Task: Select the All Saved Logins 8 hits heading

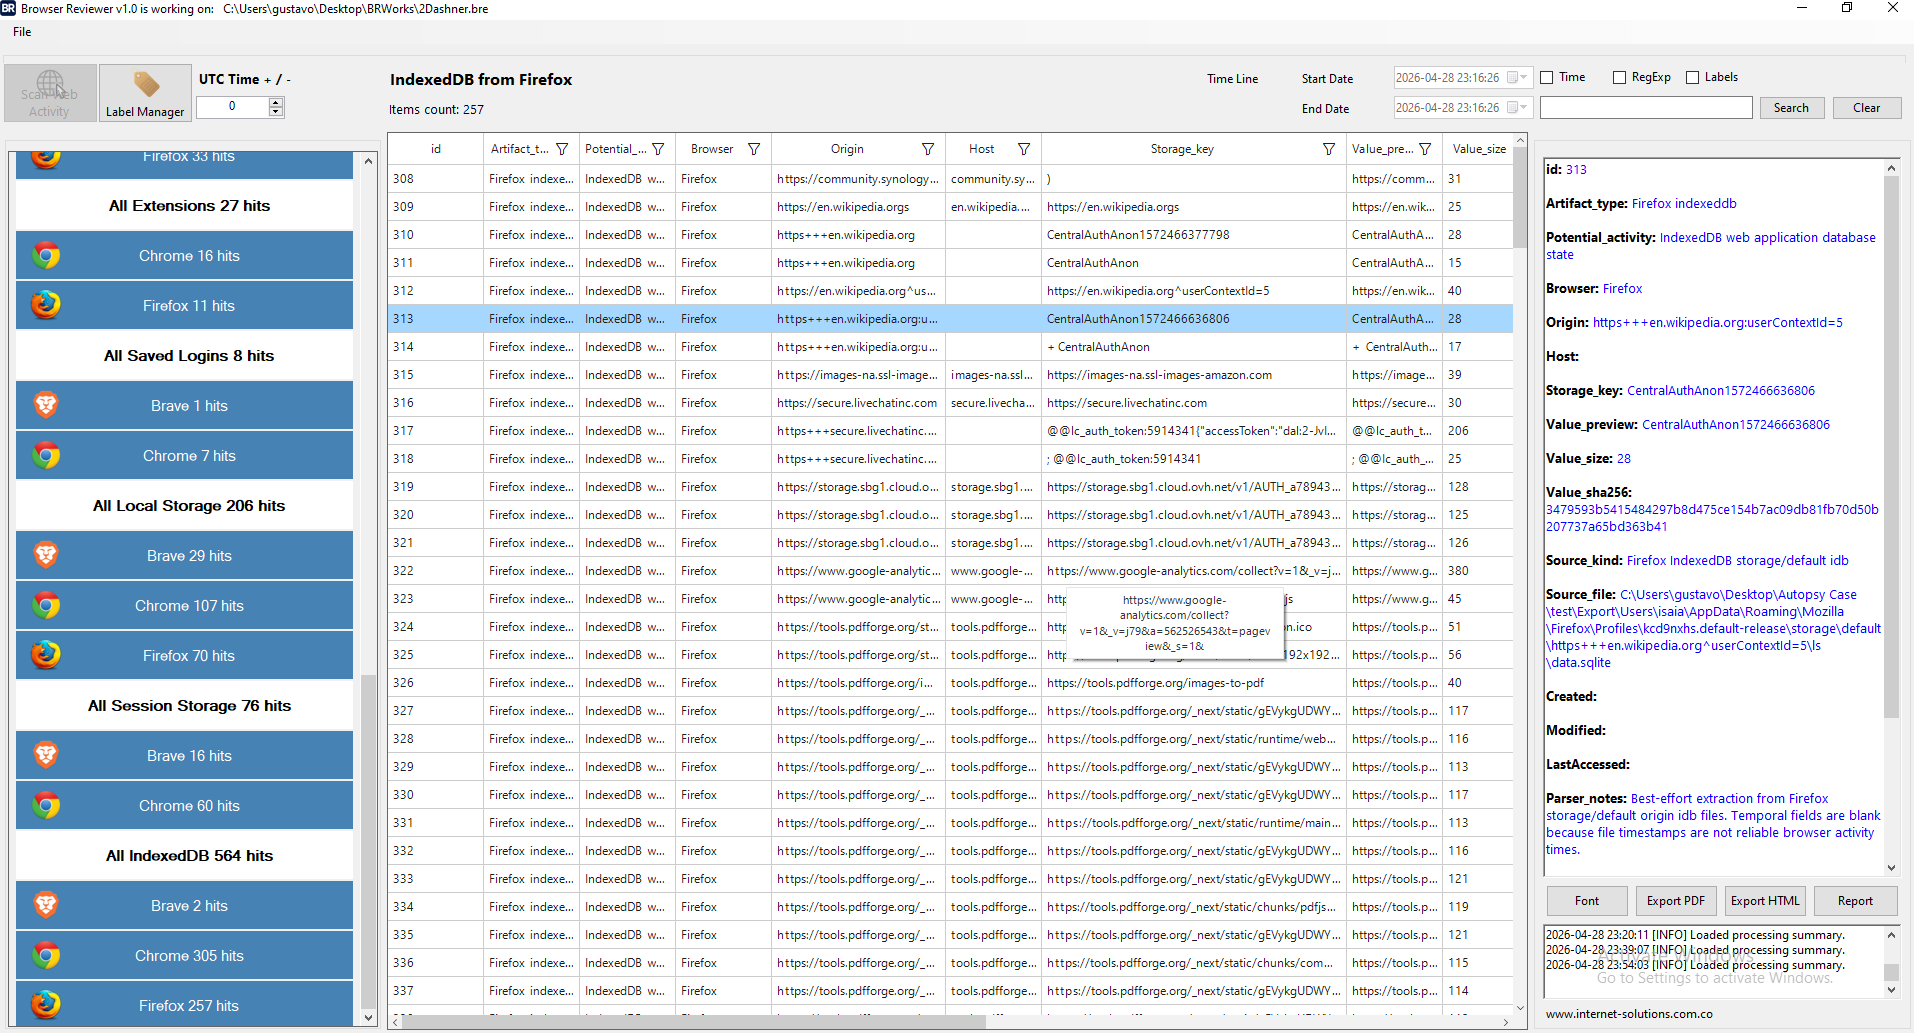Action: [x=189, y=356]
